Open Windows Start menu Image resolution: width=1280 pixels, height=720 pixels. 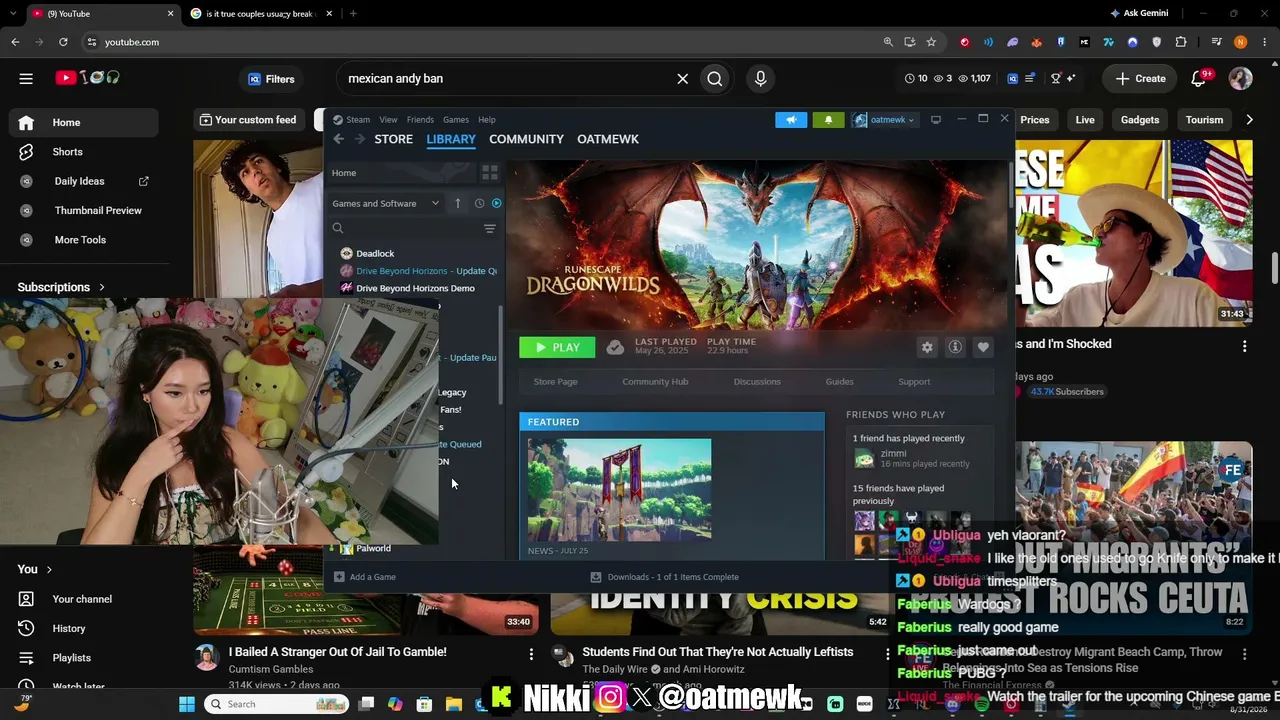click(187, 704)
